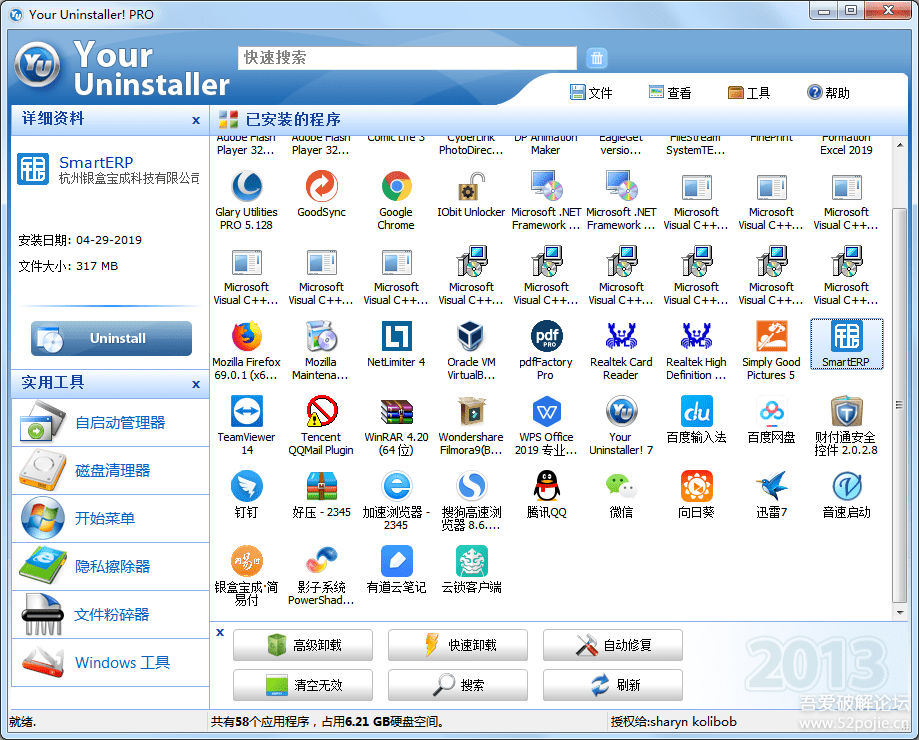Select the Realtek Card Reader icon
Screen dimensions: 919x740
[x=621, y=336]
